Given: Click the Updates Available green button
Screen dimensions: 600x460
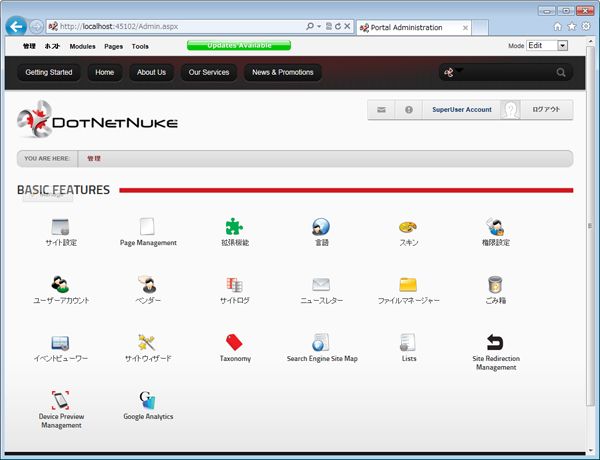Looking at the screenshot, I should tap(239, 45).
